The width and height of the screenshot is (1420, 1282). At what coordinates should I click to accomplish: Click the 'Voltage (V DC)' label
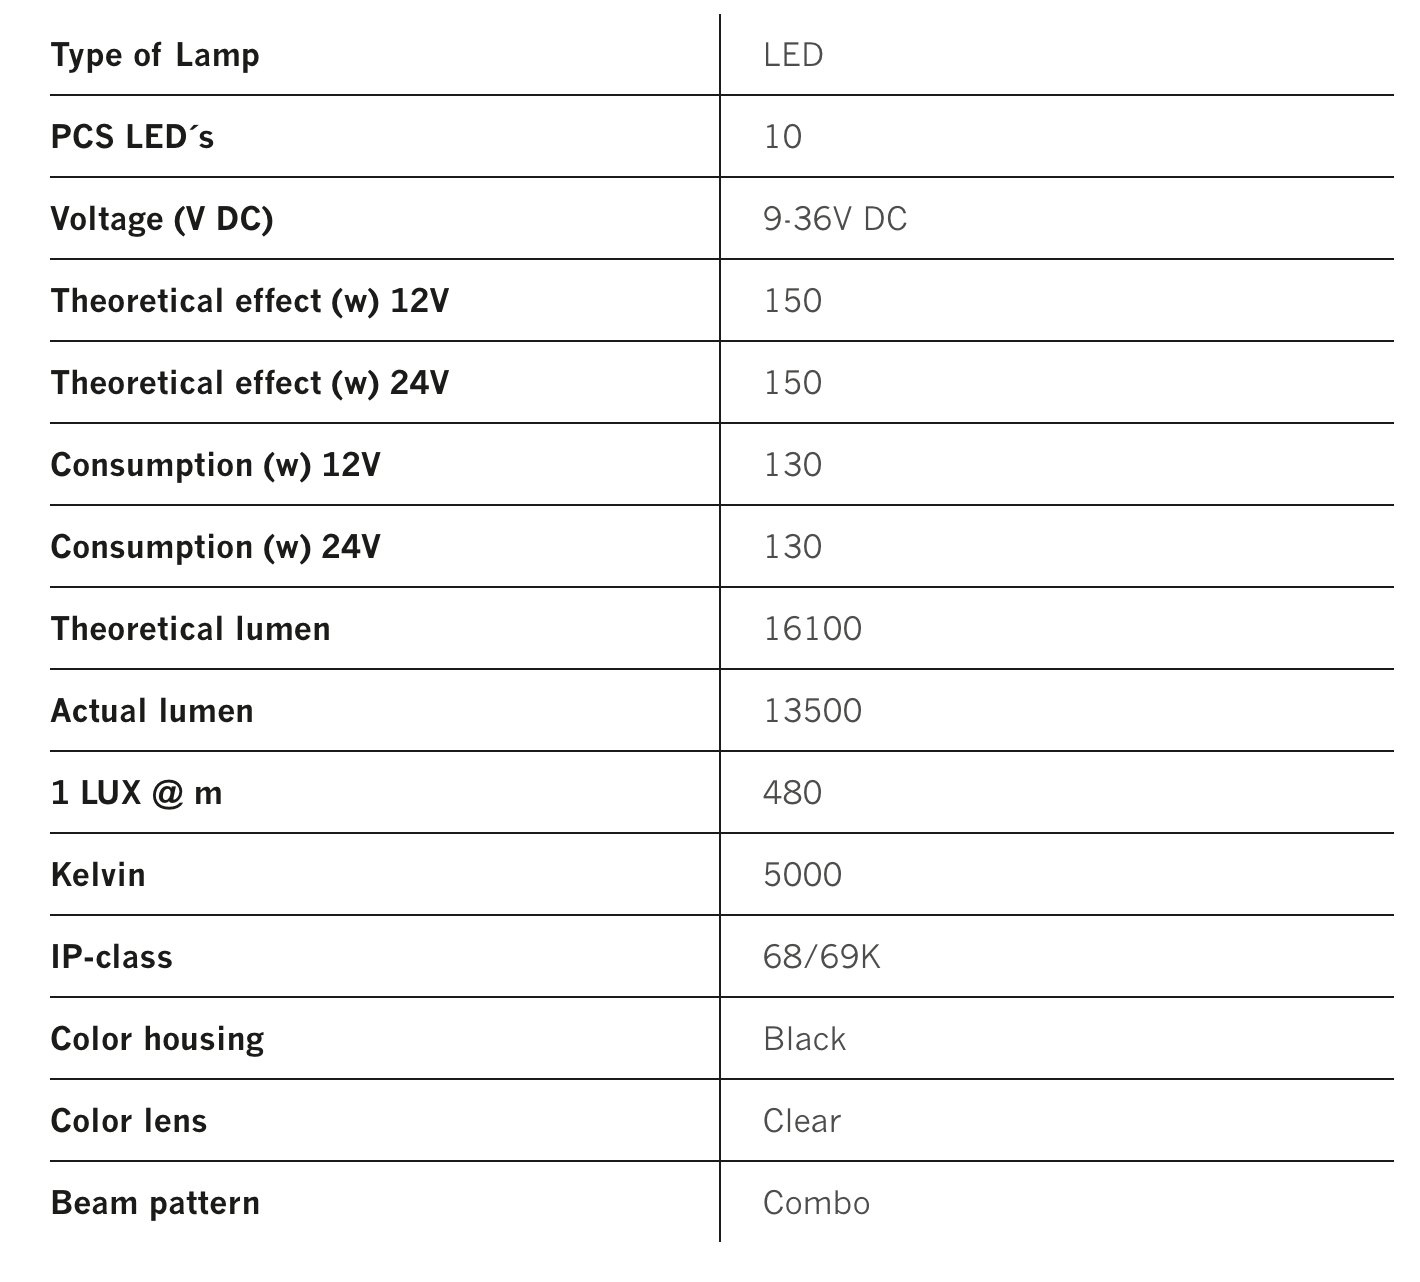click(162, 219)
